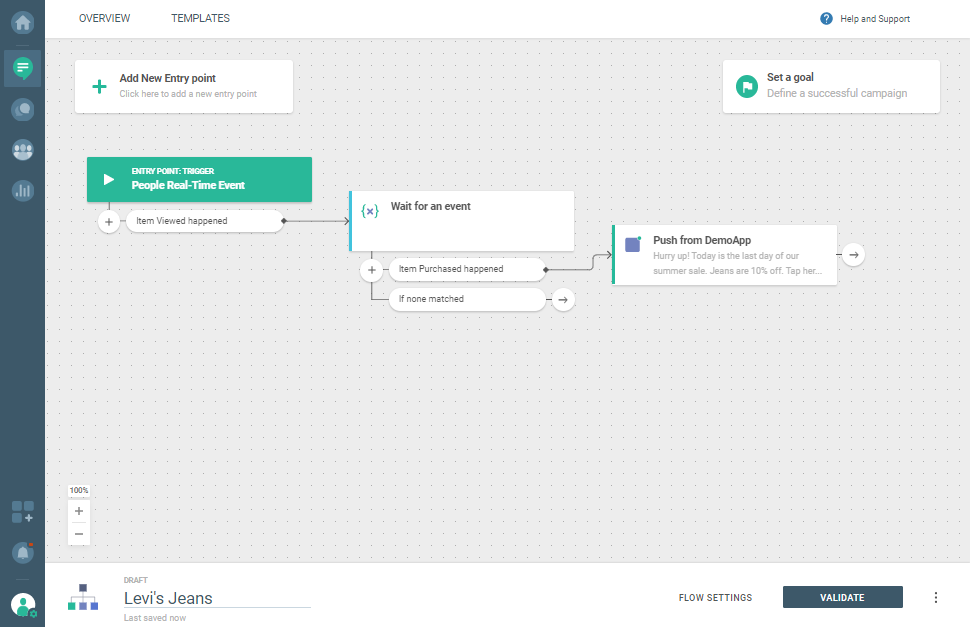Click the Validate button

tap(842, 598)
